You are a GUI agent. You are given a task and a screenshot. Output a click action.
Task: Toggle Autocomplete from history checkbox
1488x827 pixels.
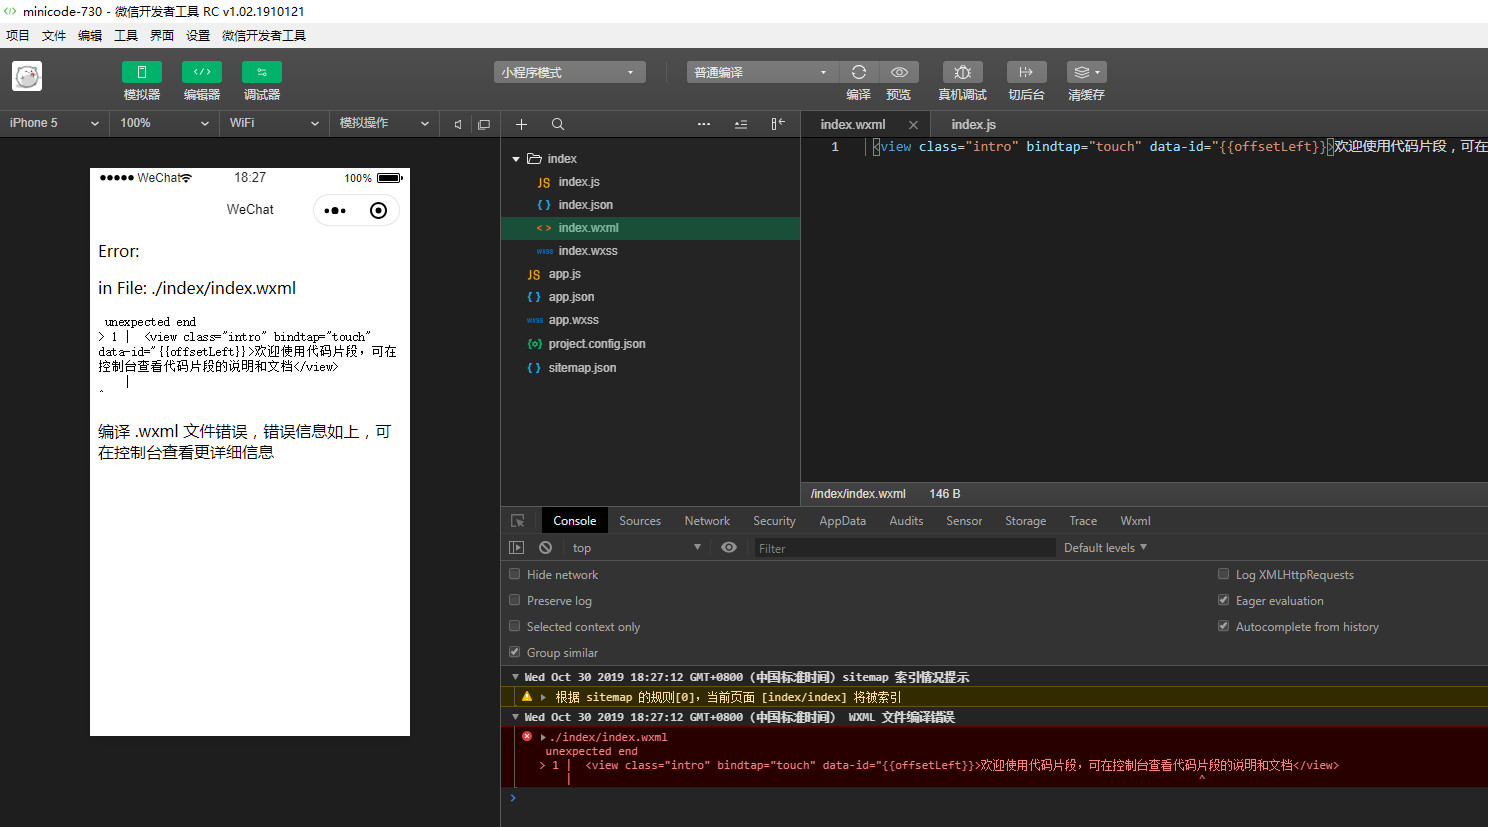pyautogui.click(x=1223, y=626)
